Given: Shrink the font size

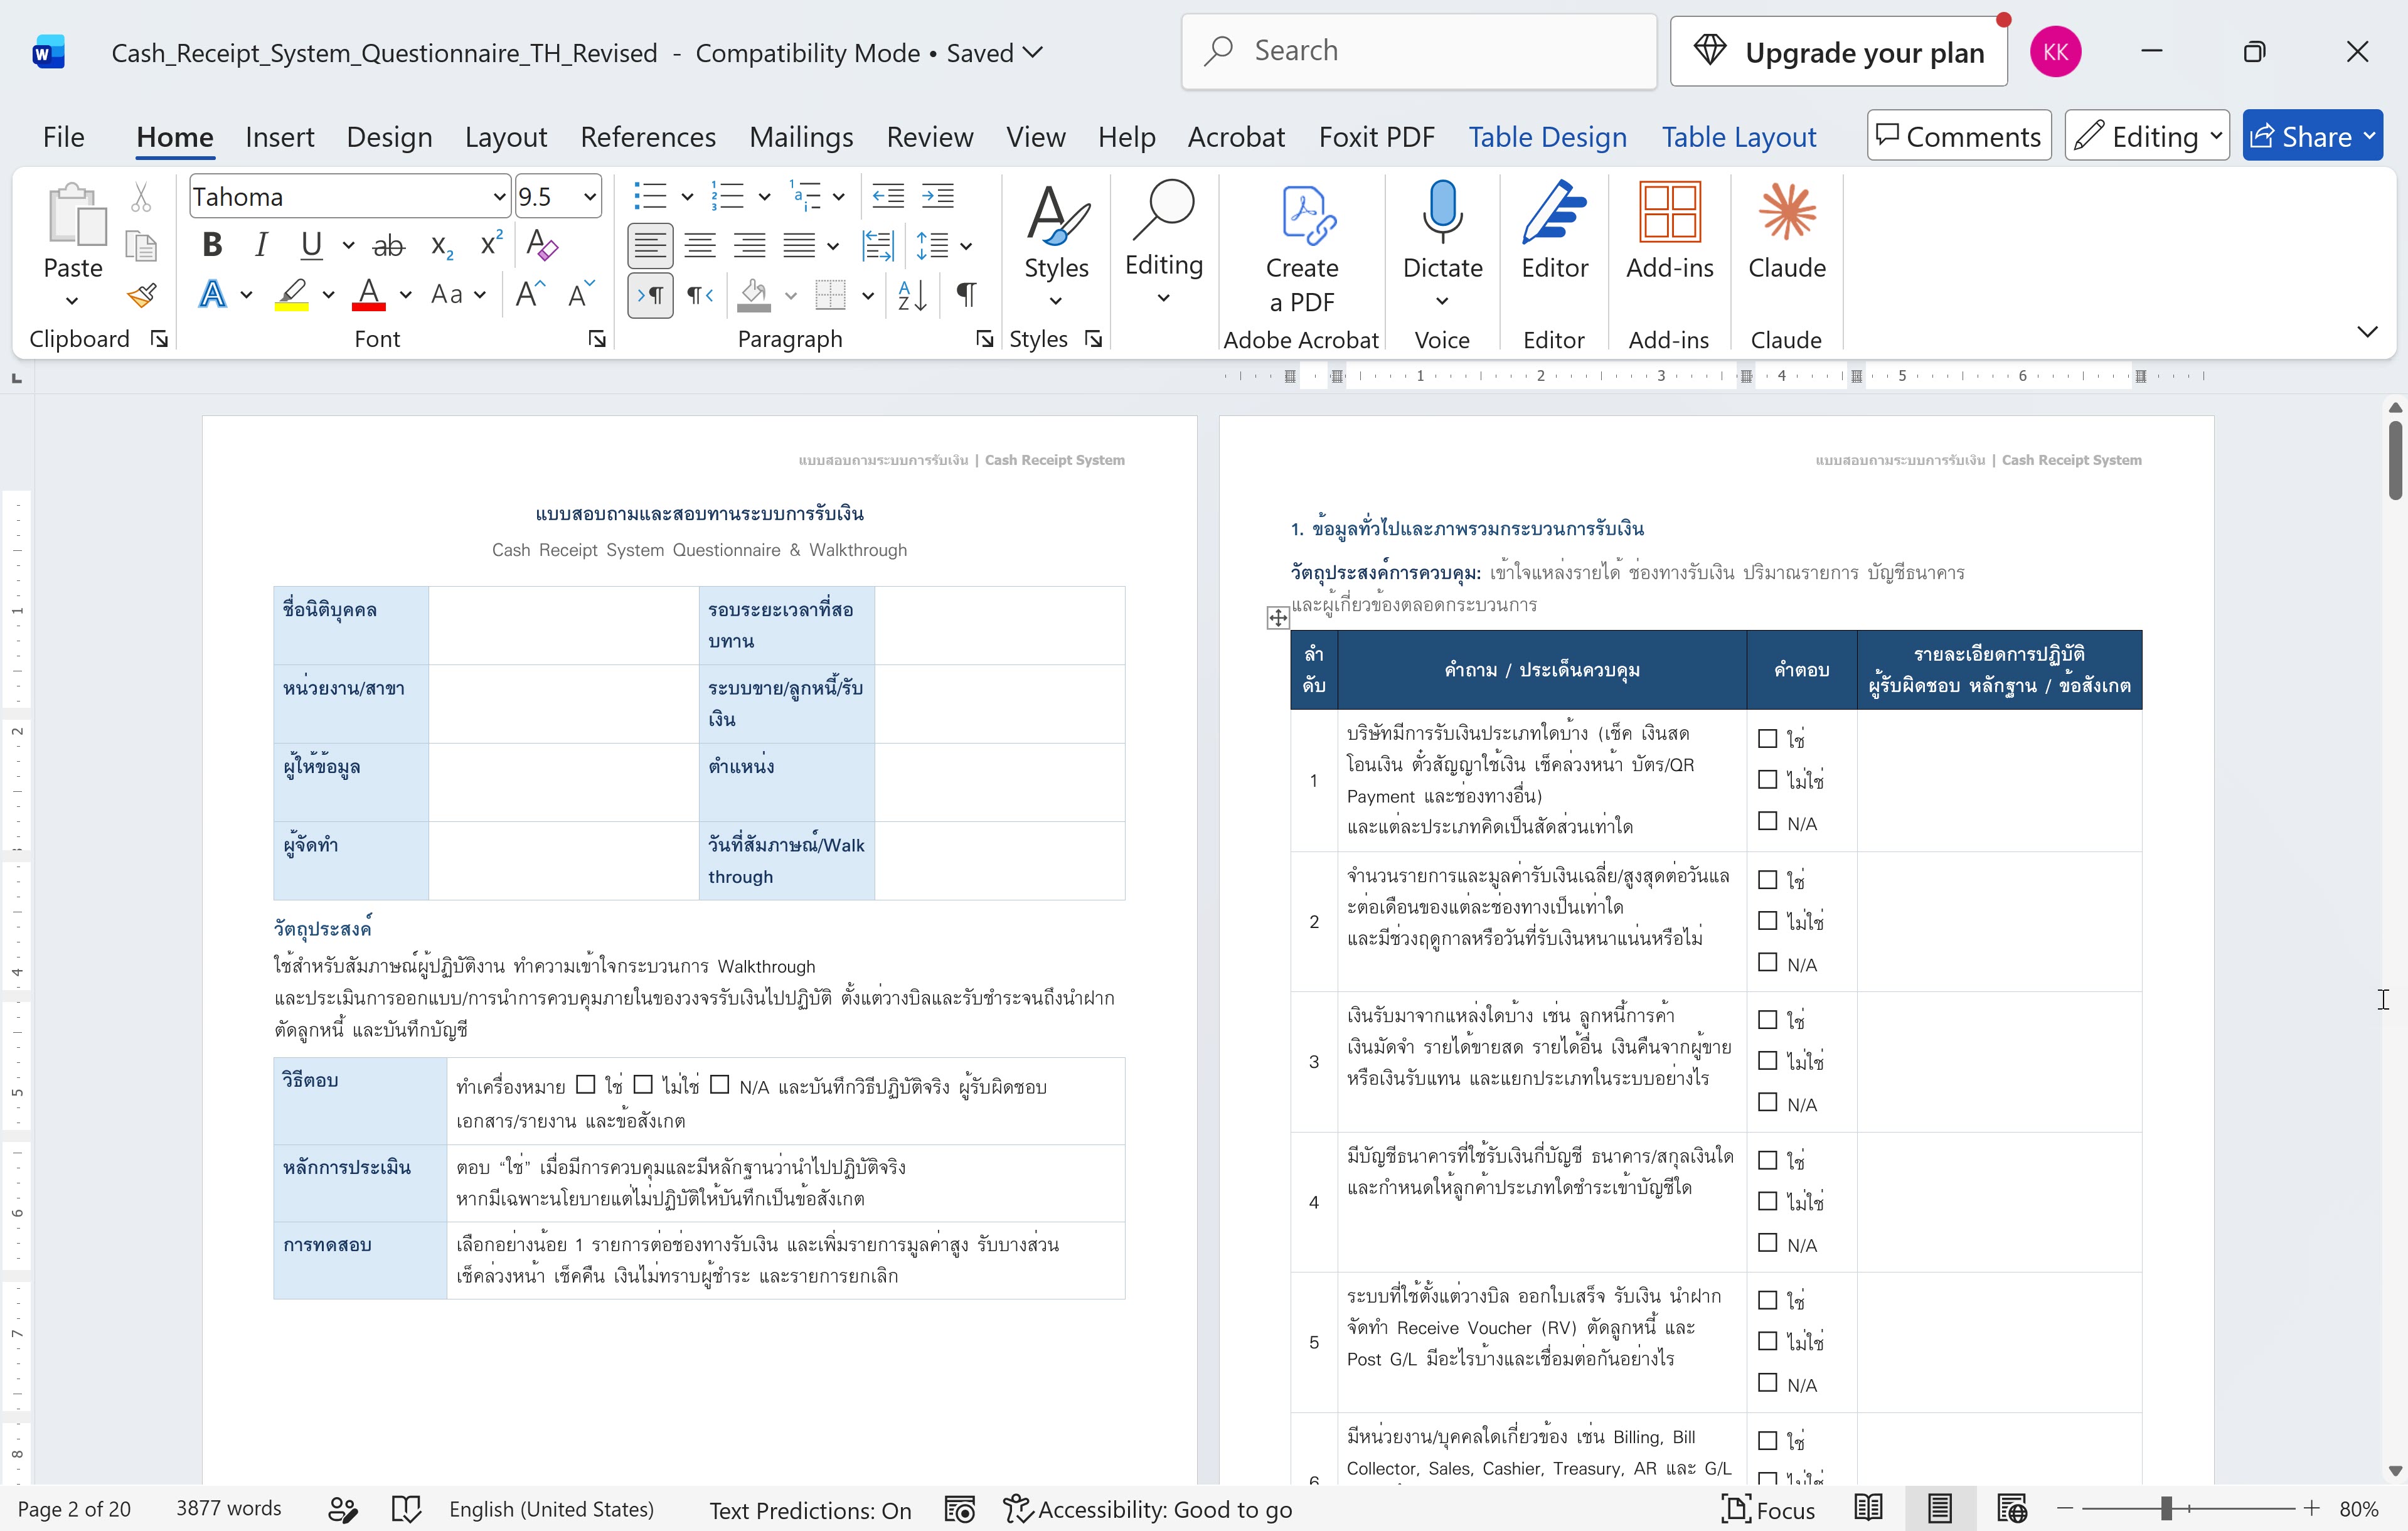Looking at the screenshot, I should point(581,294).
